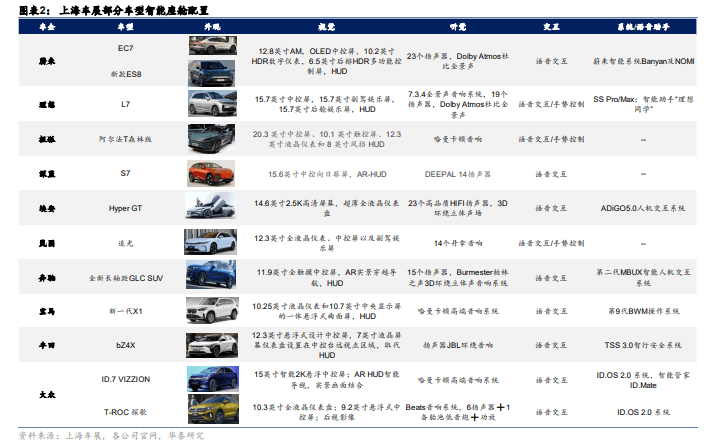Select the blue GLC SUV photo
Image resolution: width=726 pixels, height=446 pixels.
click(x=211, y=275)
